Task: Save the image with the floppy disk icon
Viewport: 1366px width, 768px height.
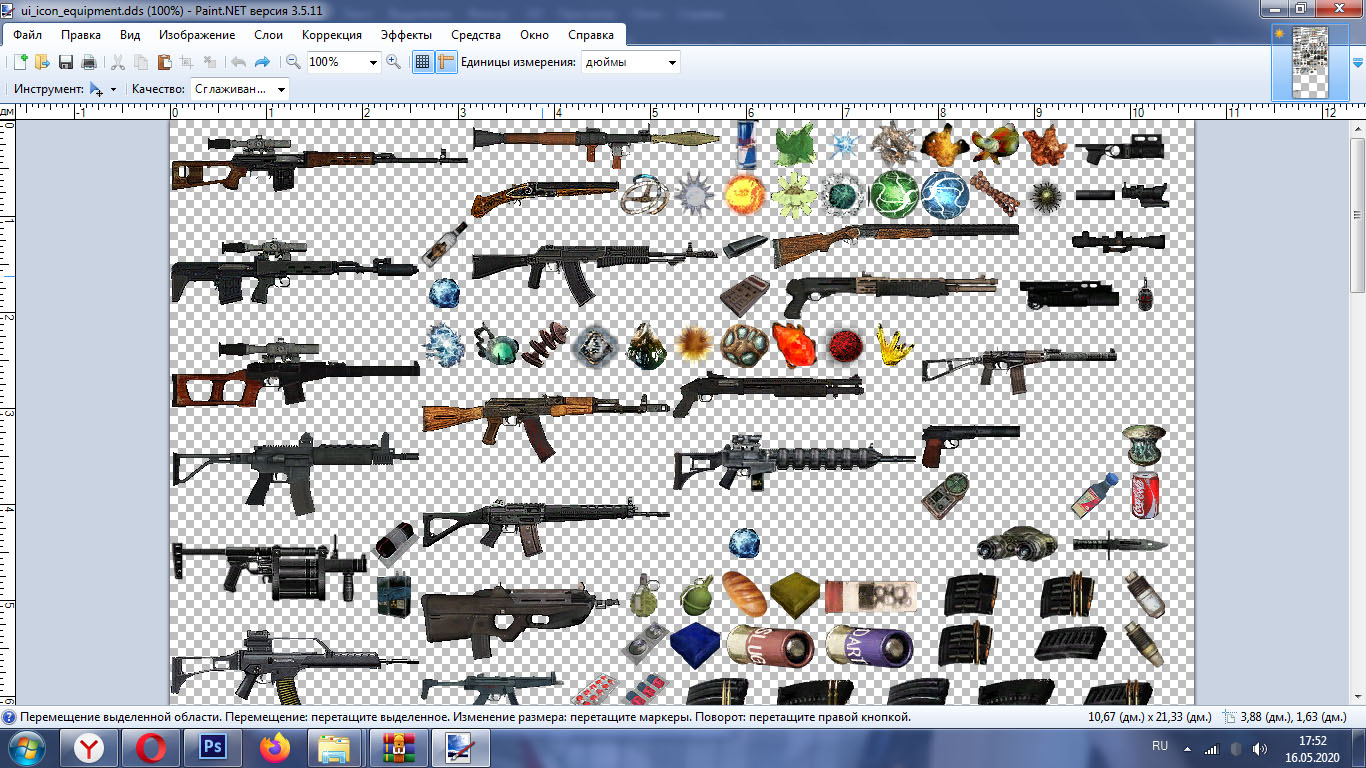Action: [66, 62]
